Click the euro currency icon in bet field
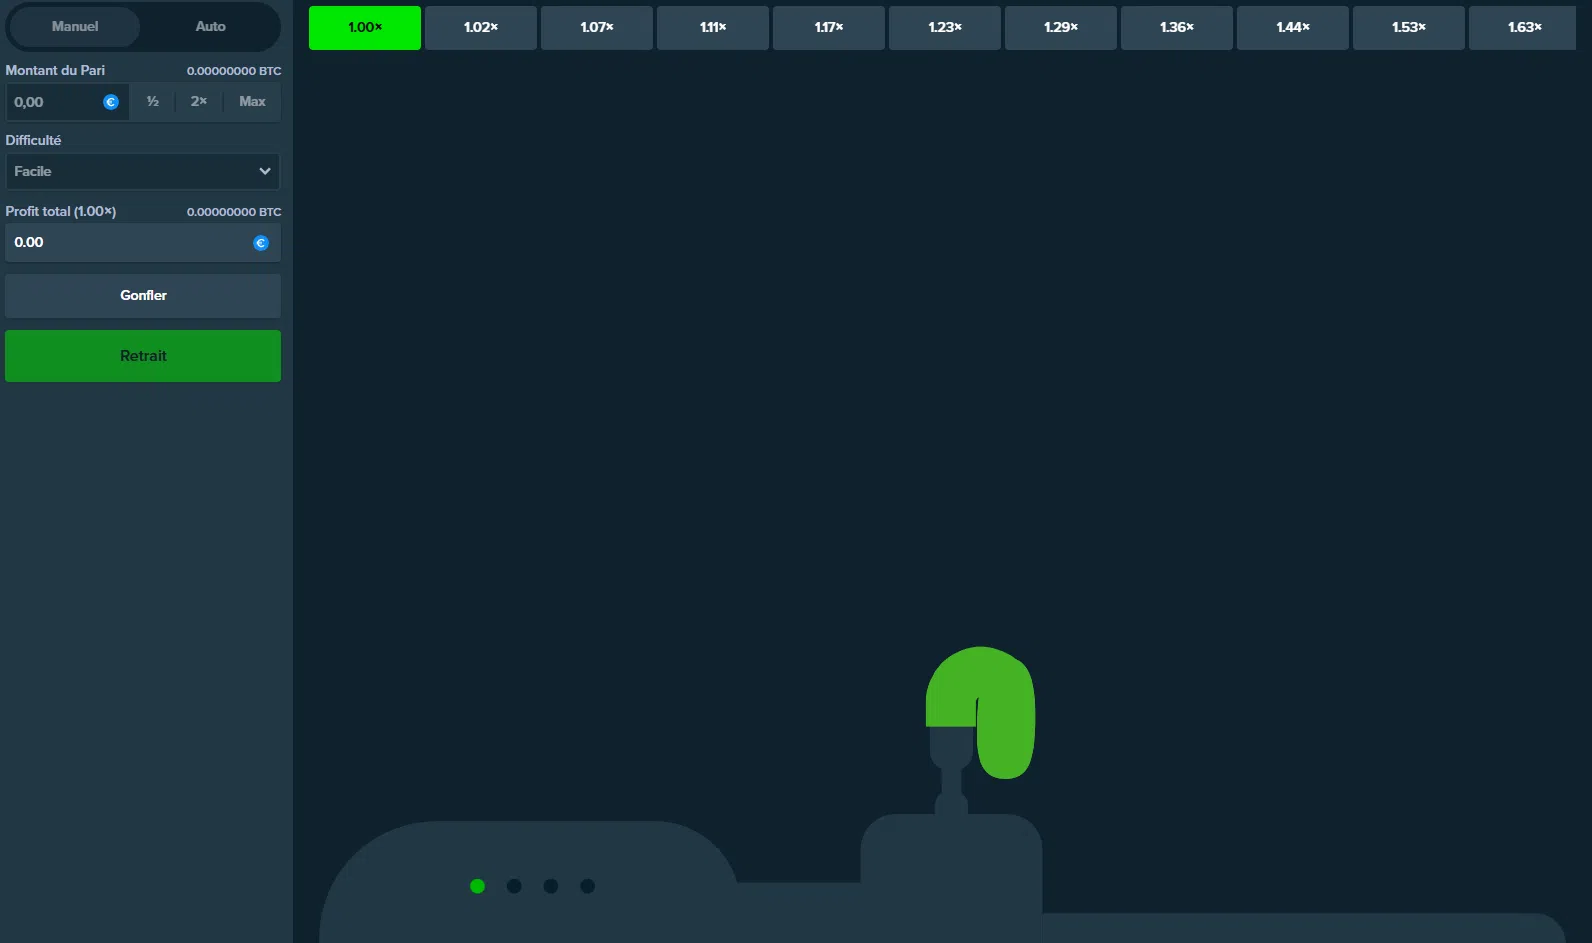 (111, 102)
